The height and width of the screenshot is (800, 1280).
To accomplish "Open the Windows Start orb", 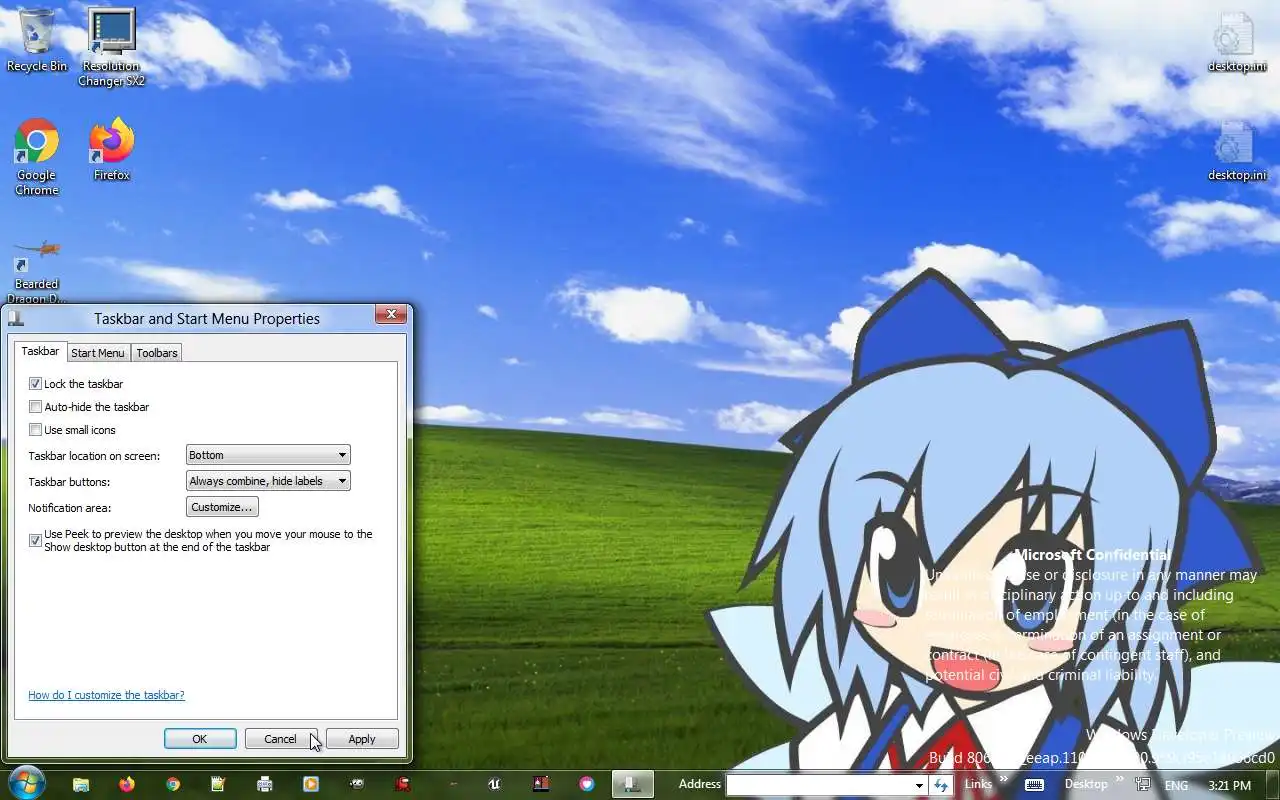I will (25, 783).
